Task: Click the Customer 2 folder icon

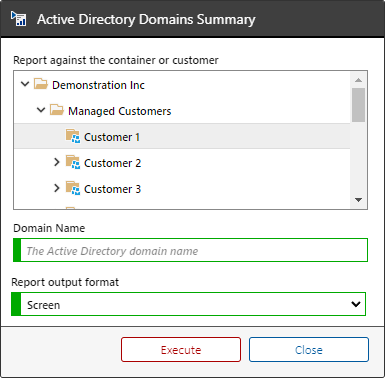Action: coord(73,162)
